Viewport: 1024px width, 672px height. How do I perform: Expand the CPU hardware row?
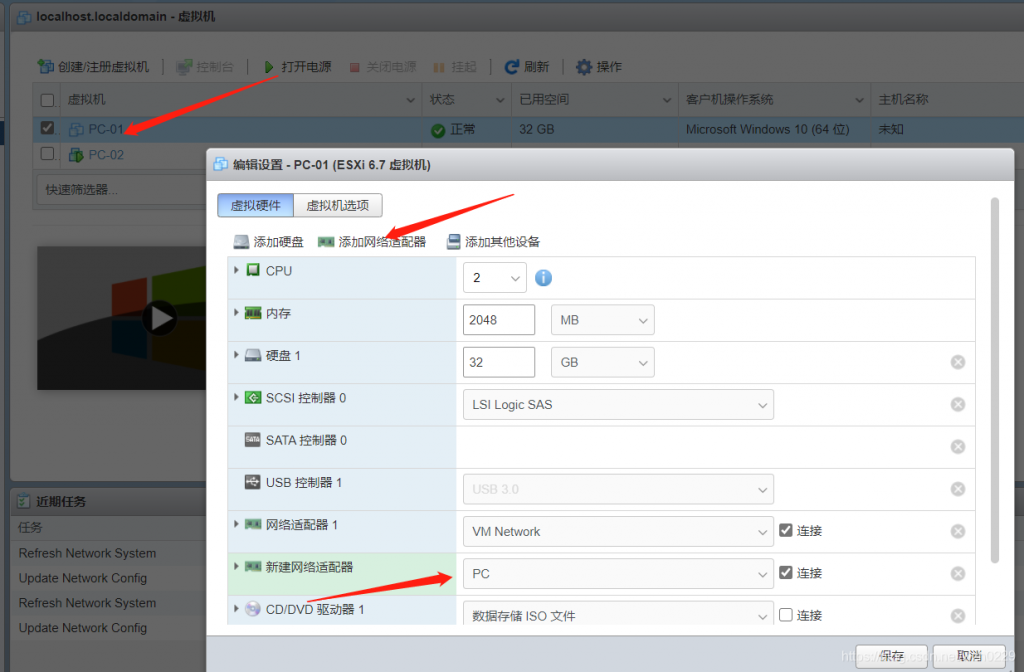click(236, 270)
